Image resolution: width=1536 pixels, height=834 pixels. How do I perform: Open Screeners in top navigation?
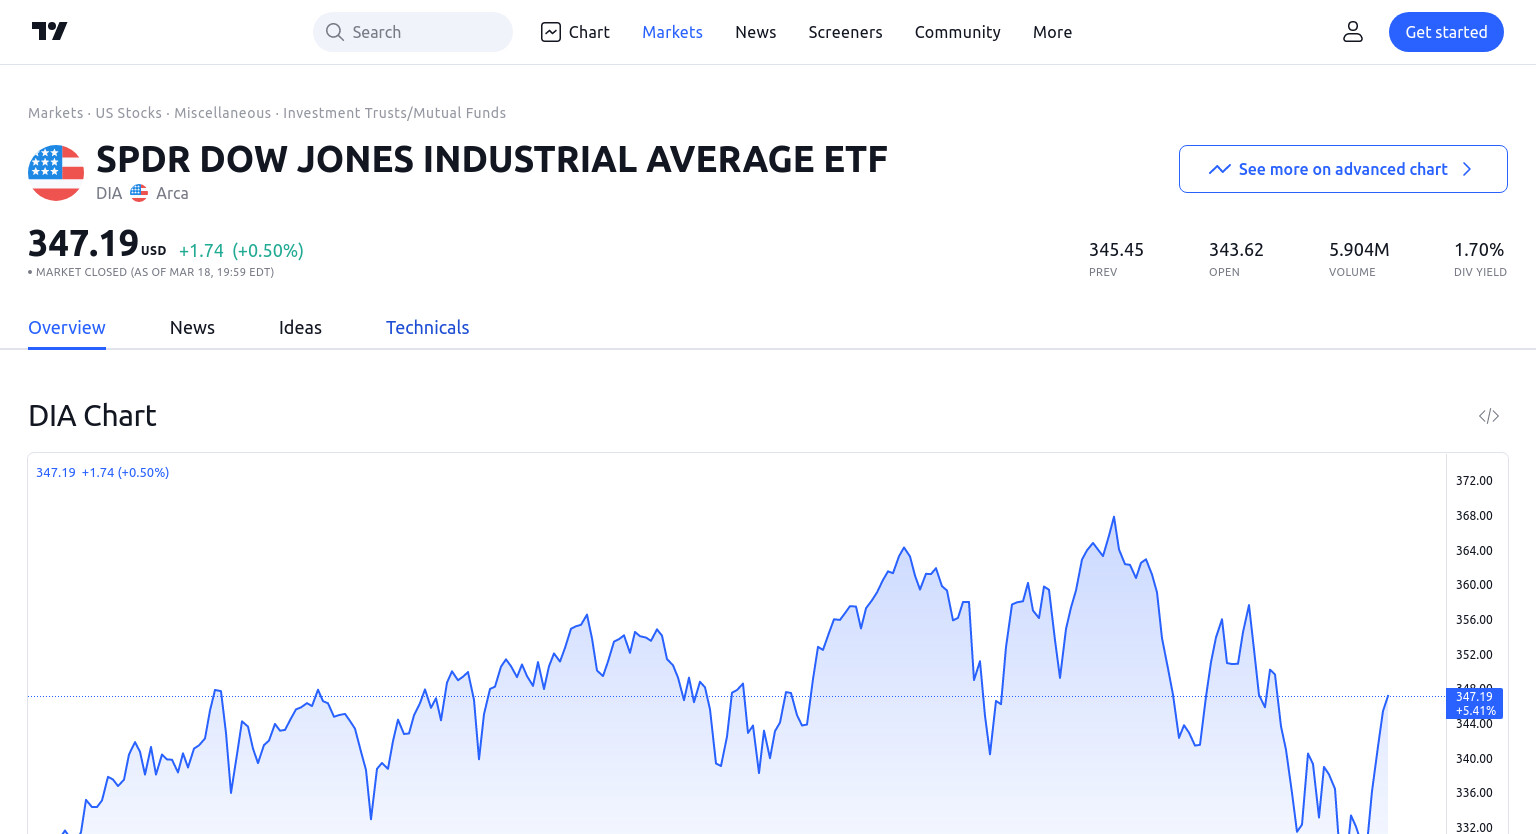point(845,32)
